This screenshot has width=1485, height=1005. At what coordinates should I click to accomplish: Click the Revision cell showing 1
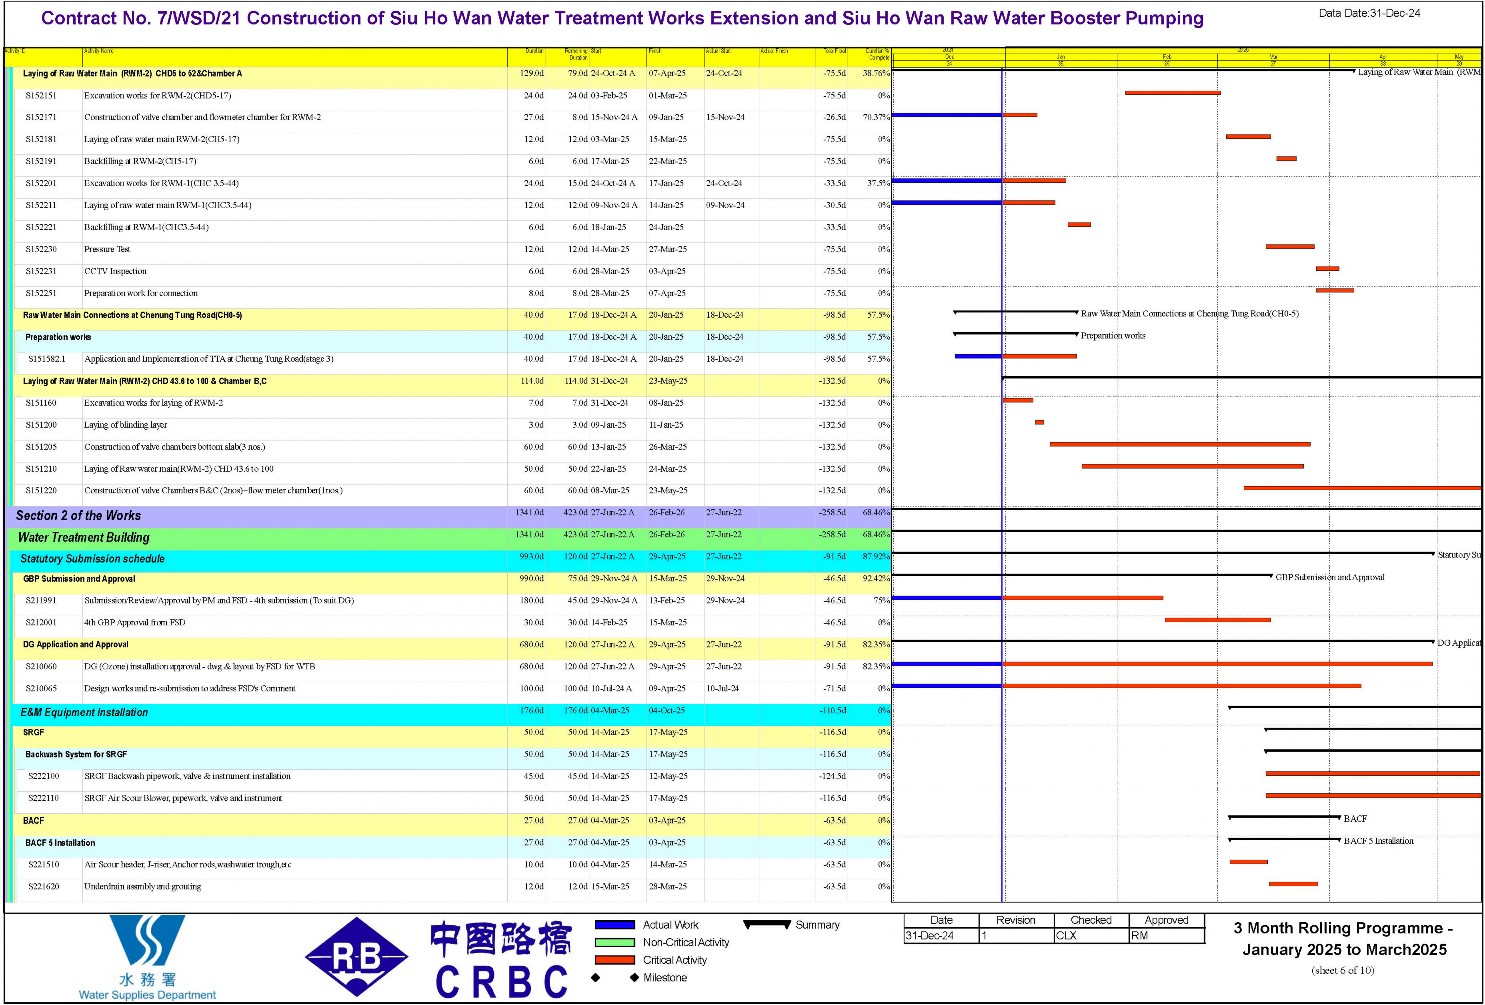click(1016, 936)
